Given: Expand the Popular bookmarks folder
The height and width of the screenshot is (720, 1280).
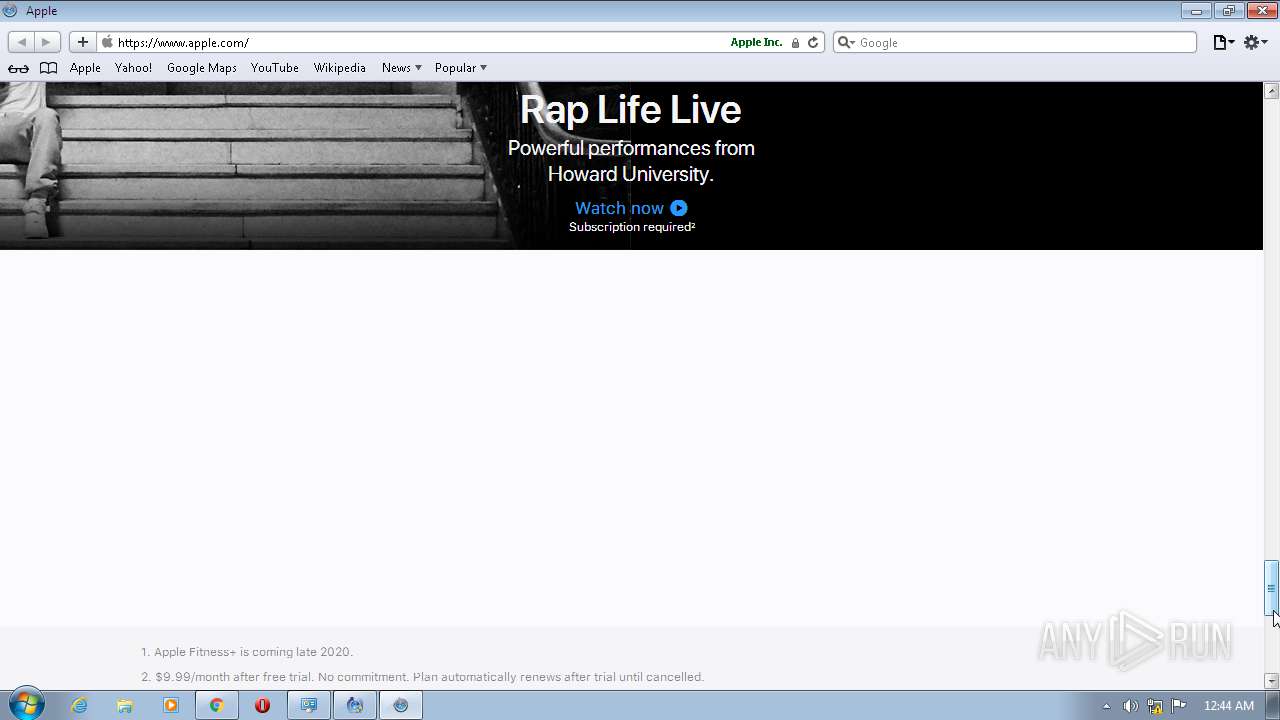Looking at the screenshot, I should pos(460,68).
